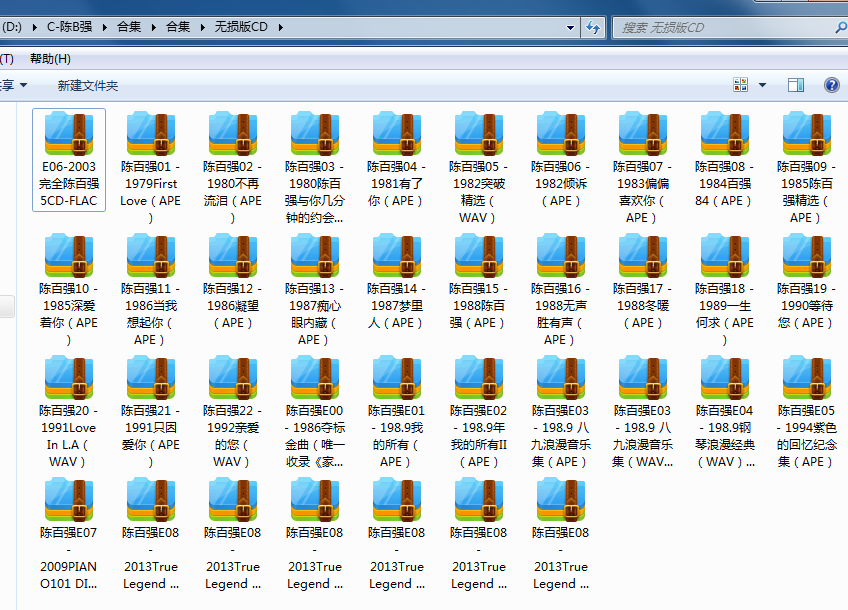
Task: Click the change view icon in the toolbar
Action: point(741,85)
